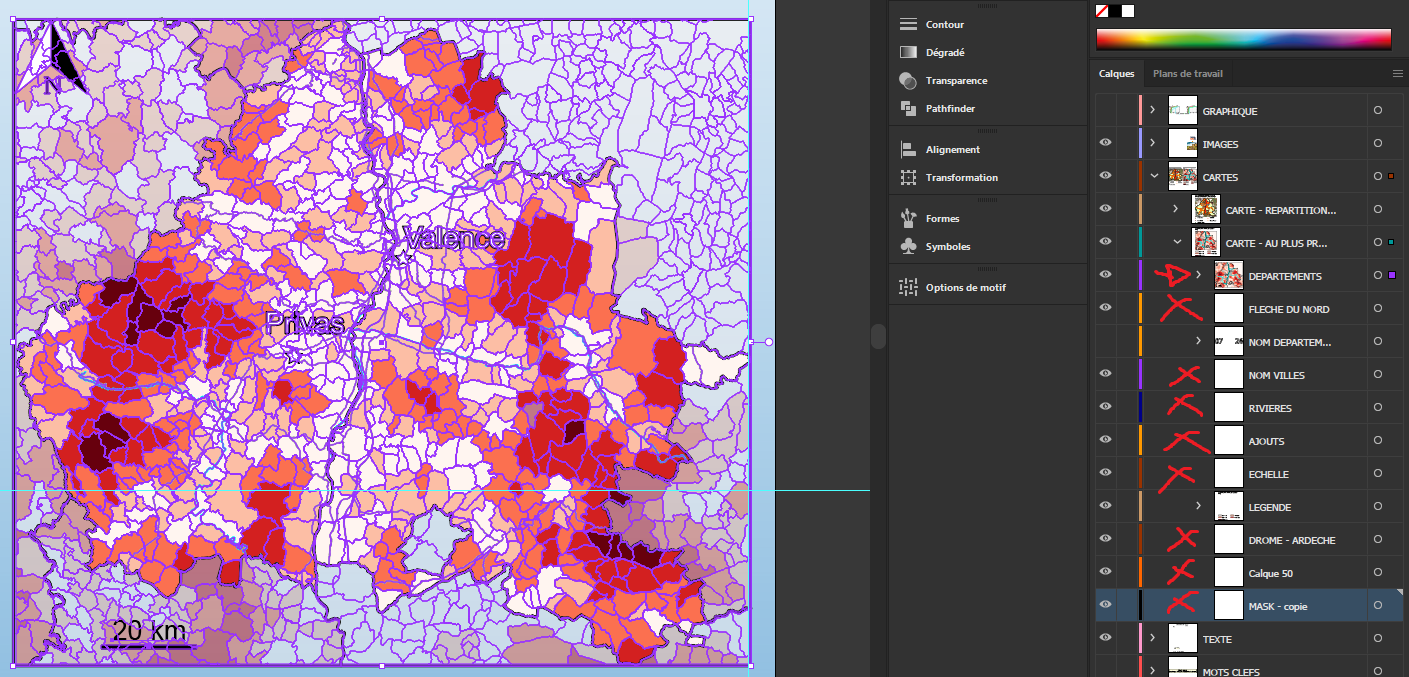Click the target circle of TEXTE layer
This screenshot has height=677, width=1409.
click(x=1378, y=639)
